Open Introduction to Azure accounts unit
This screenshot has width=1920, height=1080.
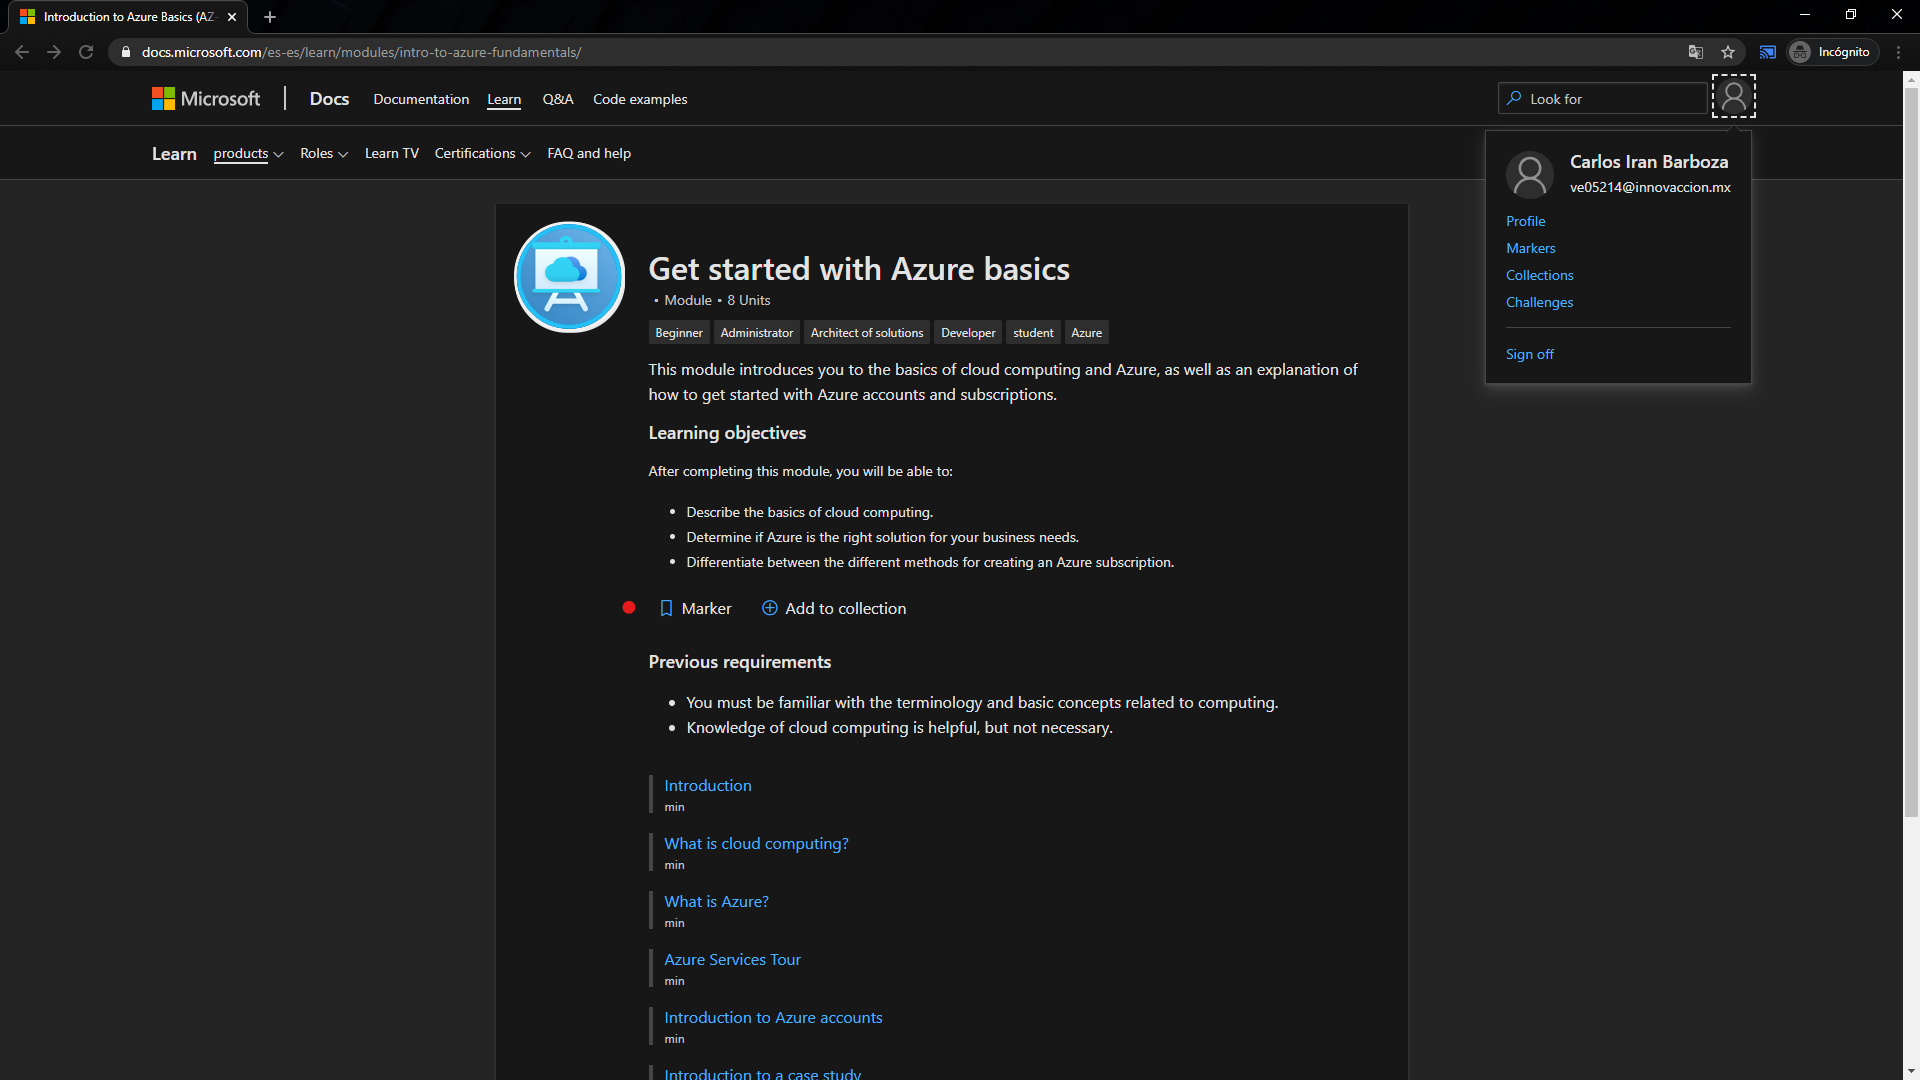(773, 1017)
